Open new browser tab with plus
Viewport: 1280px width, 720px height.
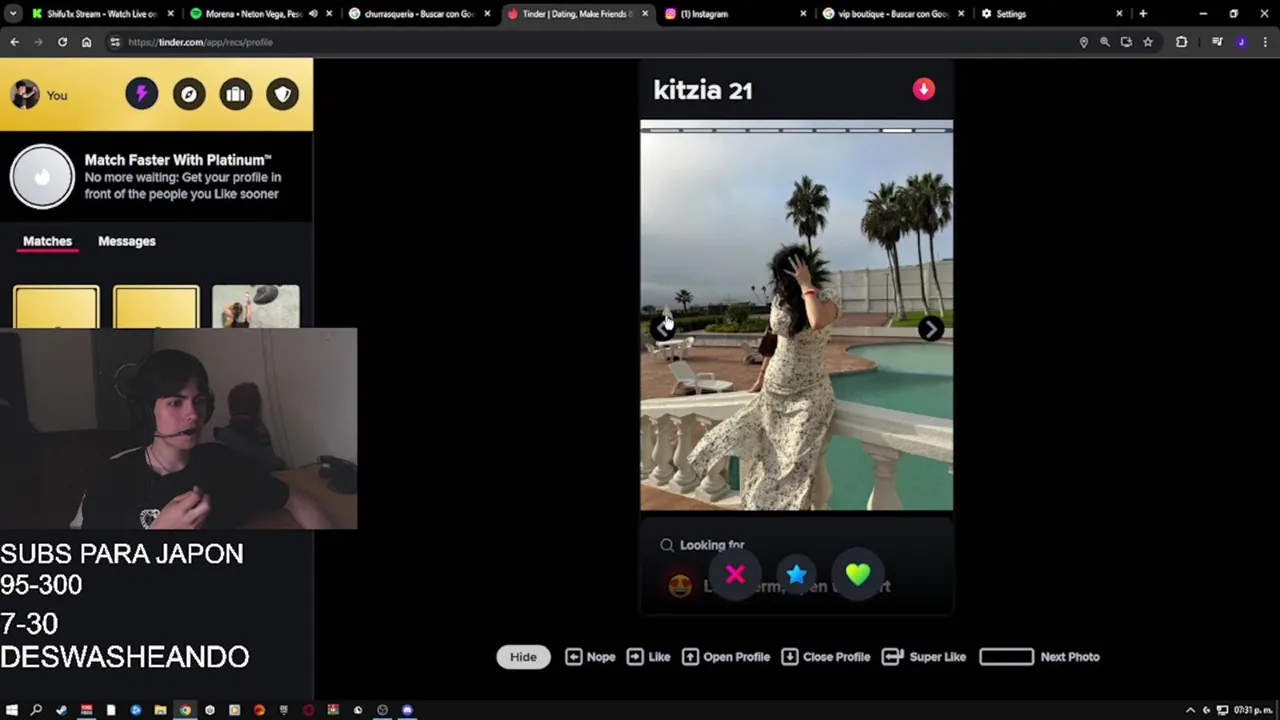[1143, 14]
